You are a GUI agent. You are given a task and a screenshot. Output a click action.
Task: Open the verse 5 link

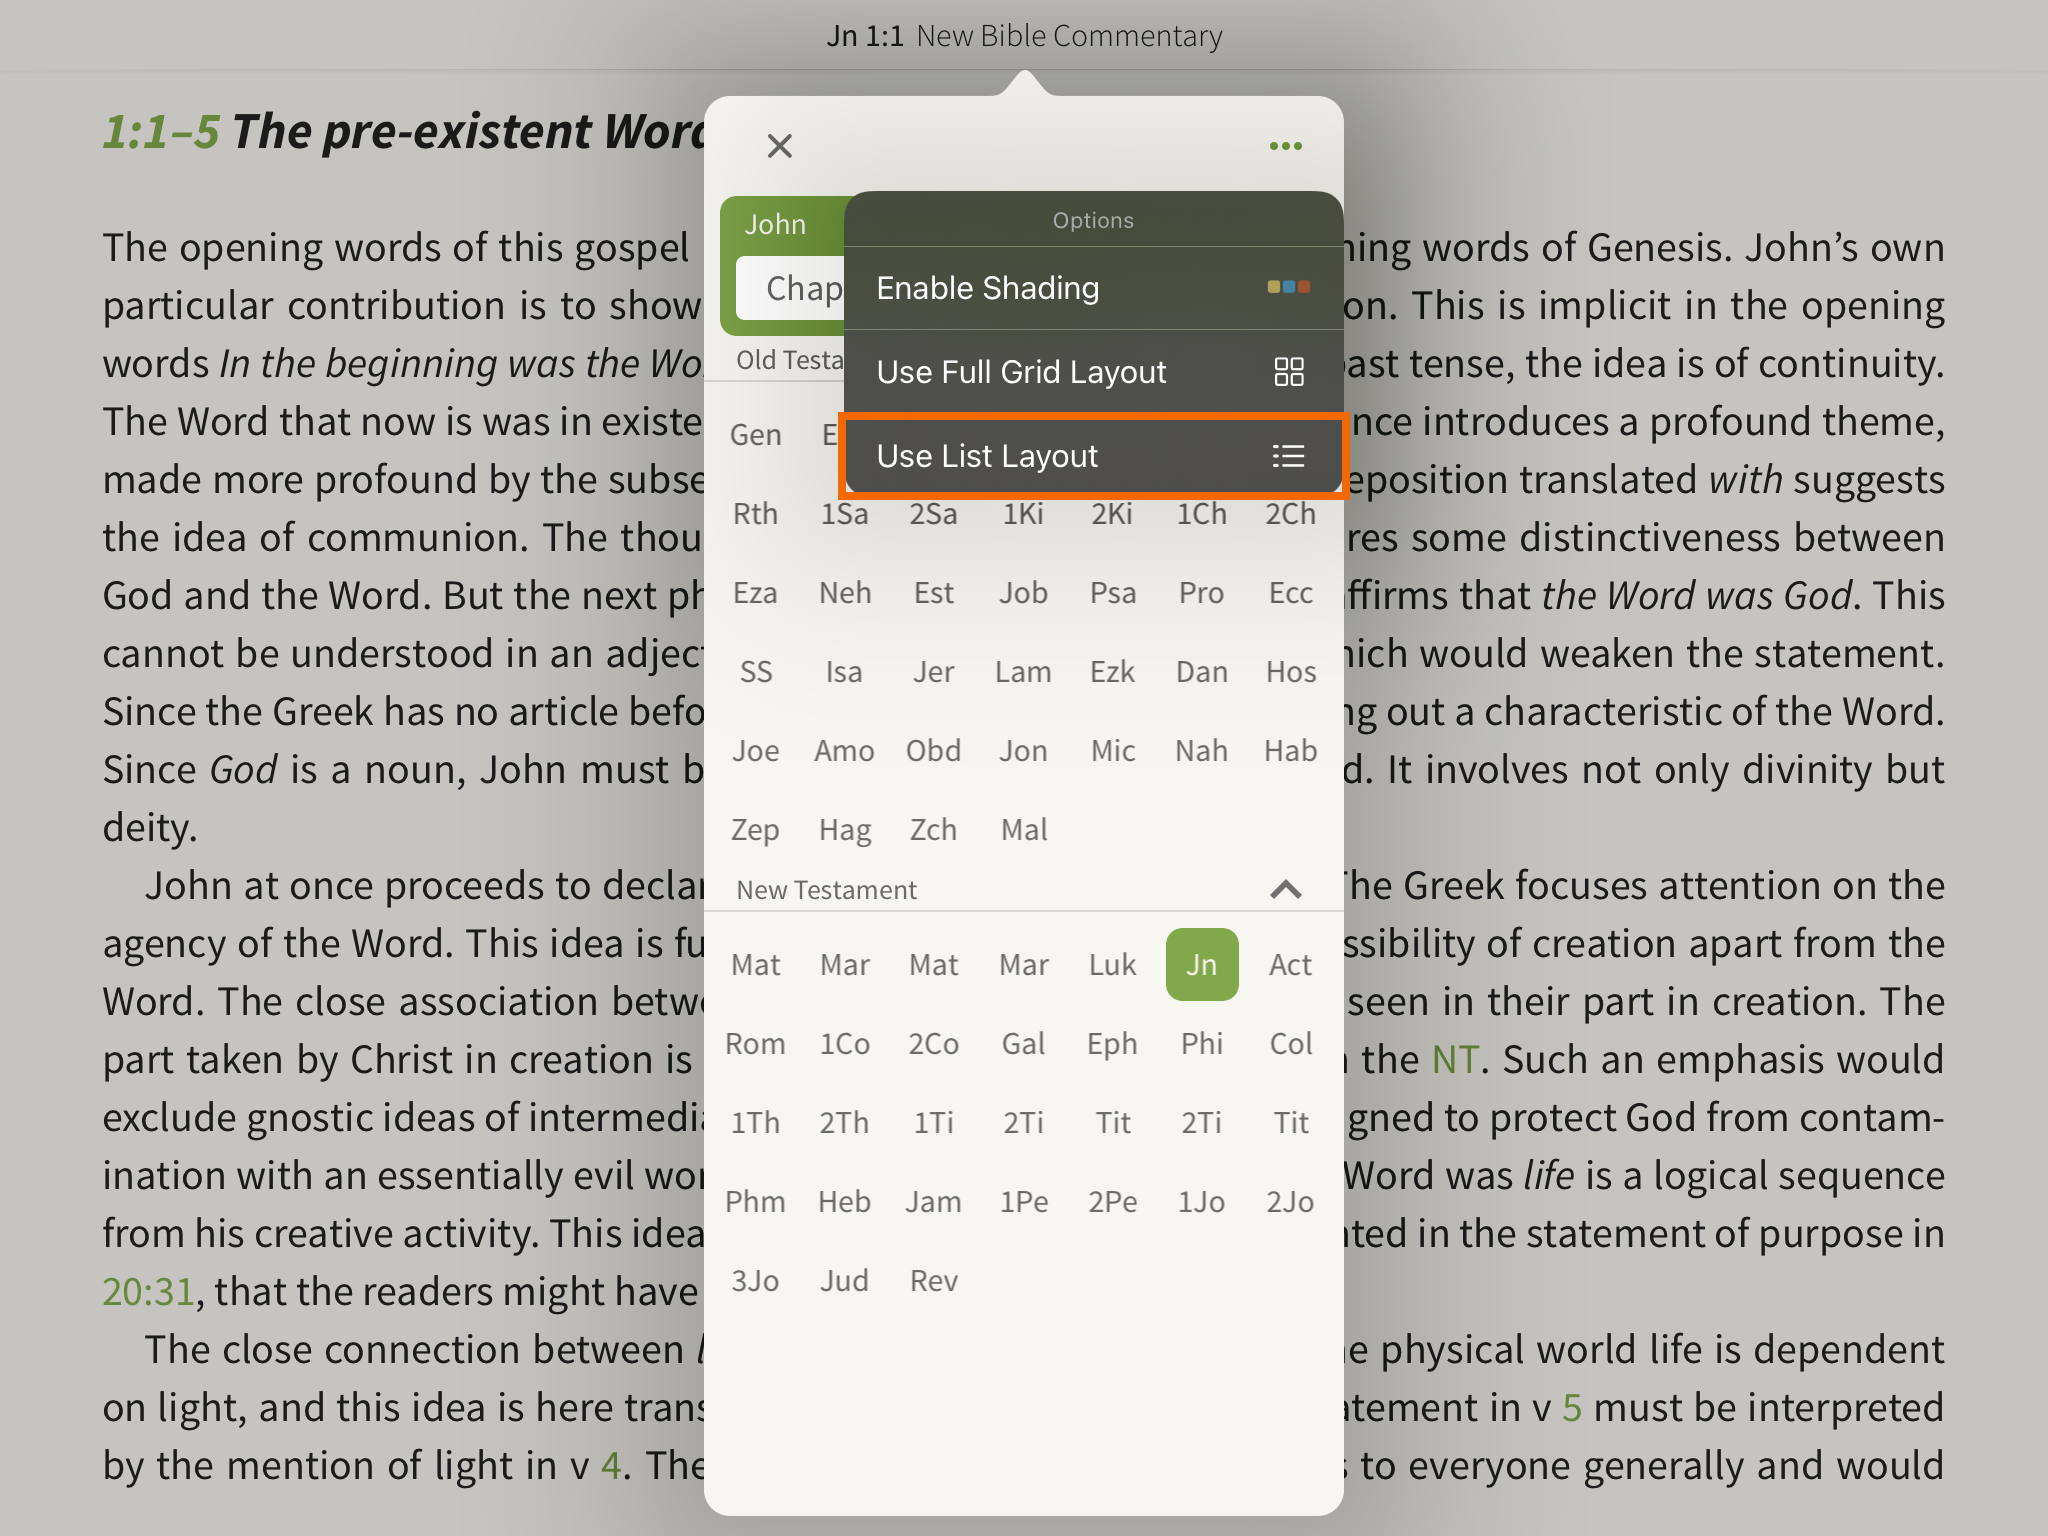(1572, 1408)
